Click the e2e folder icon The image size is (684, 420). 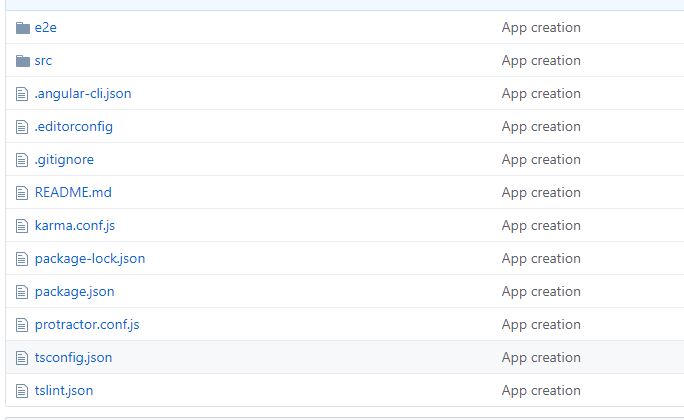pos(23,28)
